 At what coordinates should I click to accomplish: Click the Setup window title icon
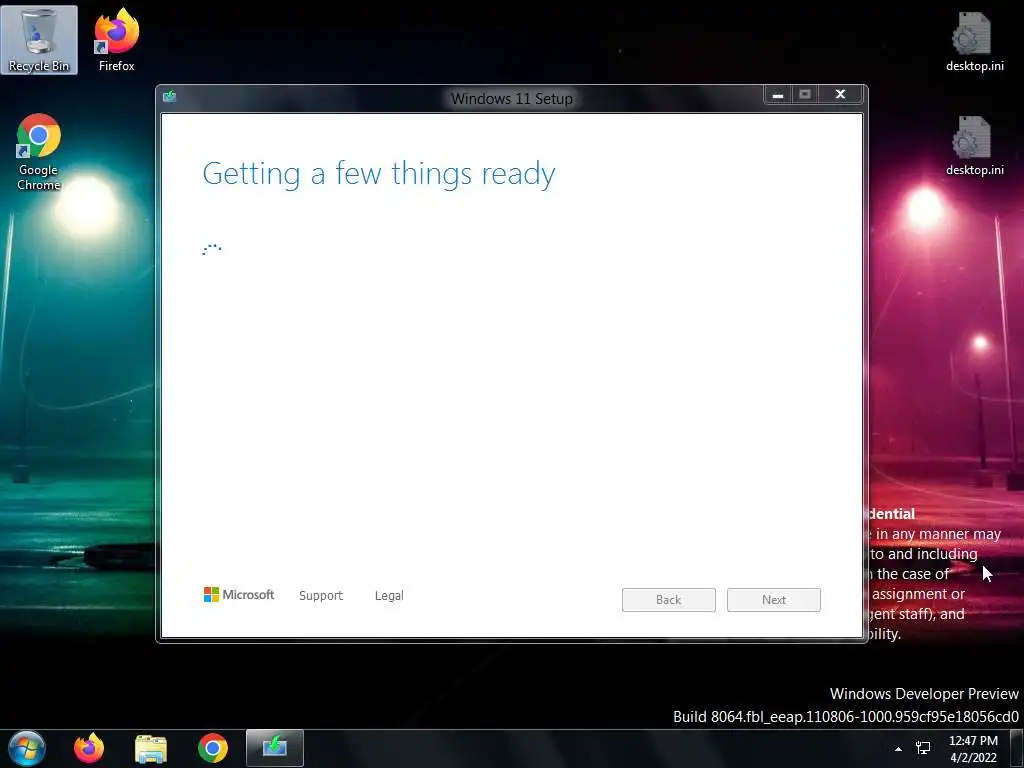pos(170,97)
